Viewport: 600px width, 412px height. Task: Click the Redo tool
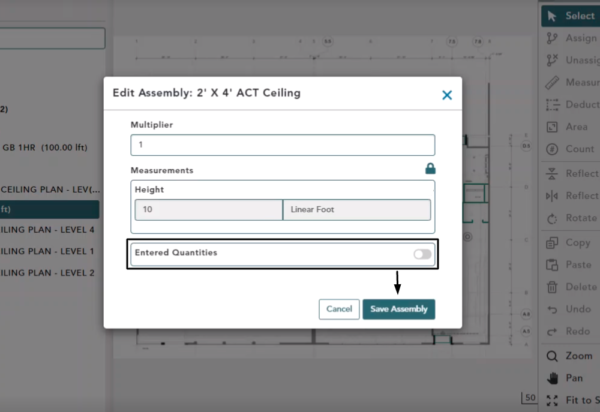pyautogui.click(x=571, y=331)
